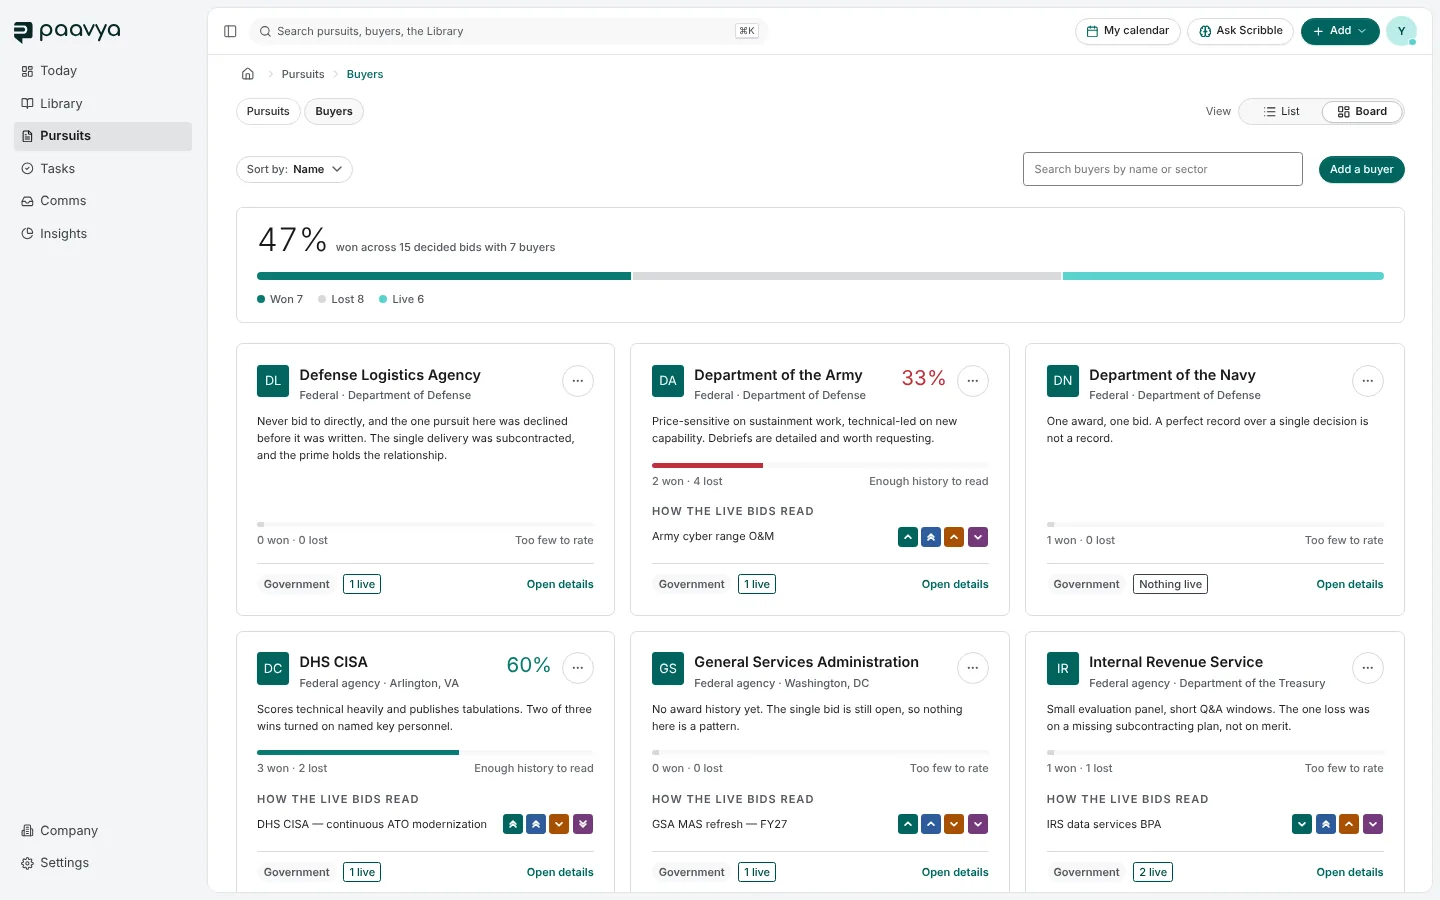Open more options for Department of the Army
1440x900 pixels.
point(973,381)
